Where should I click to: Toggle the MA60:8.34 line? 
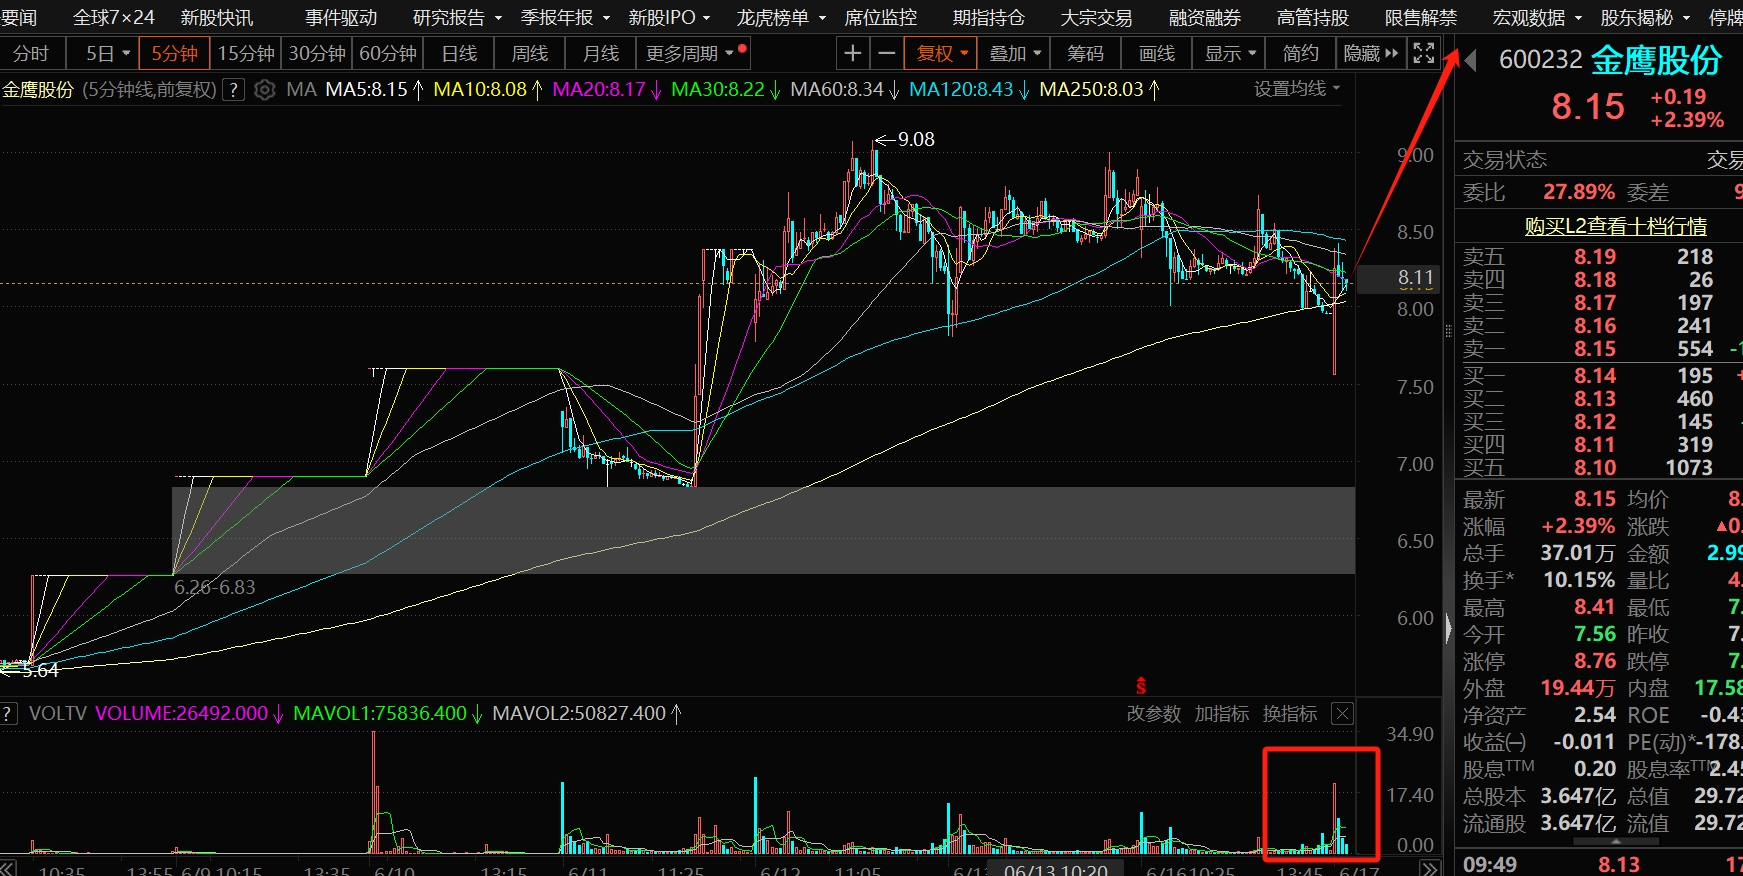click(844, 90)
